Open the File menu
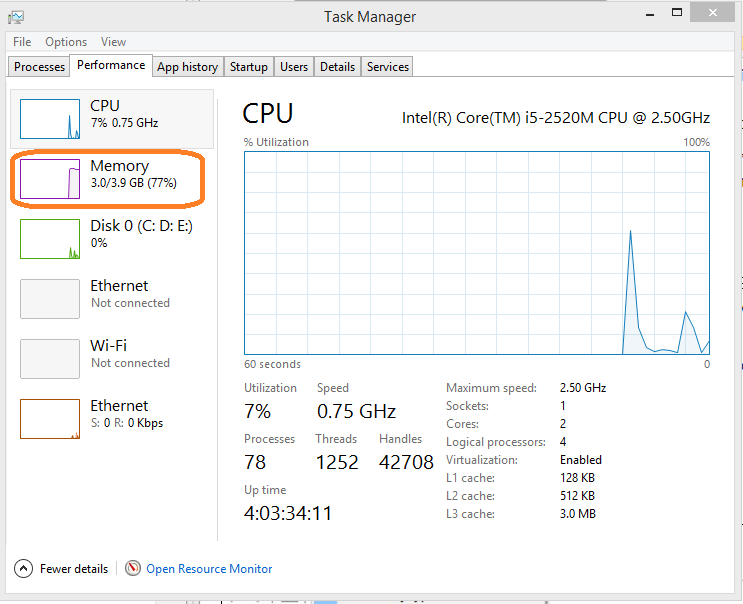Viewport: 743px width, 604px height. [x=22, y=42]
